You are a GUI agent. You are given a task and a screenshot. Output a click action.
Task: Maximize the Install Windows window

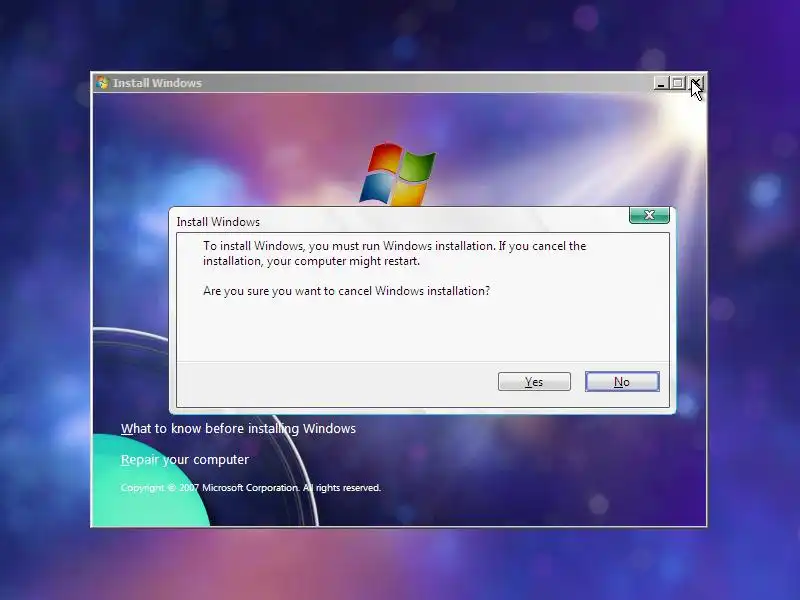[678, 83]
